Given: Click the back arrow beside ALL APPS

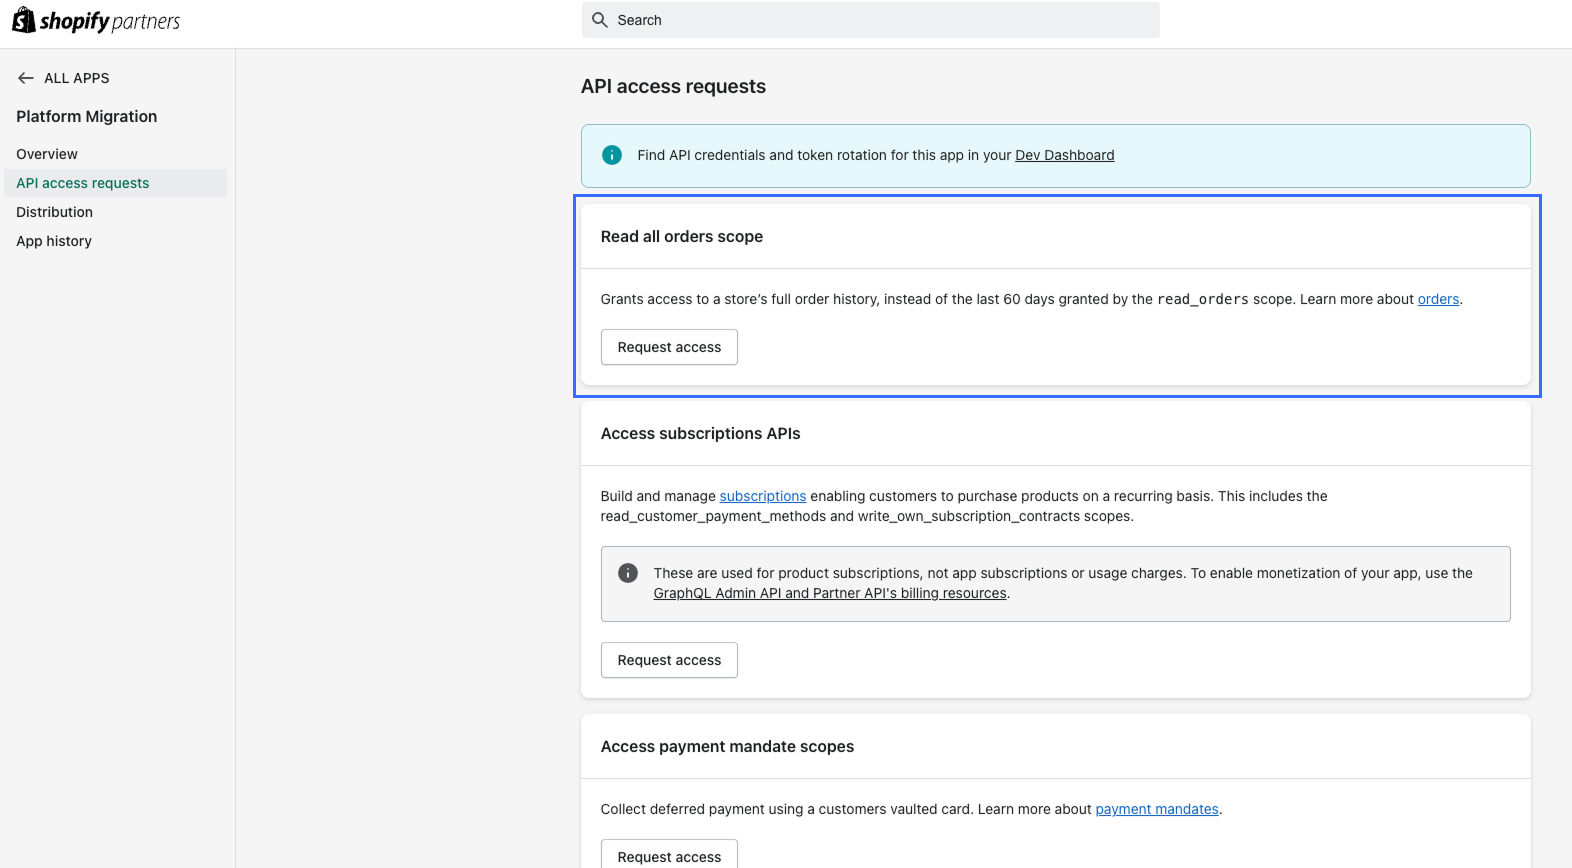Looking at the screenshot, I should coord(26,78).
